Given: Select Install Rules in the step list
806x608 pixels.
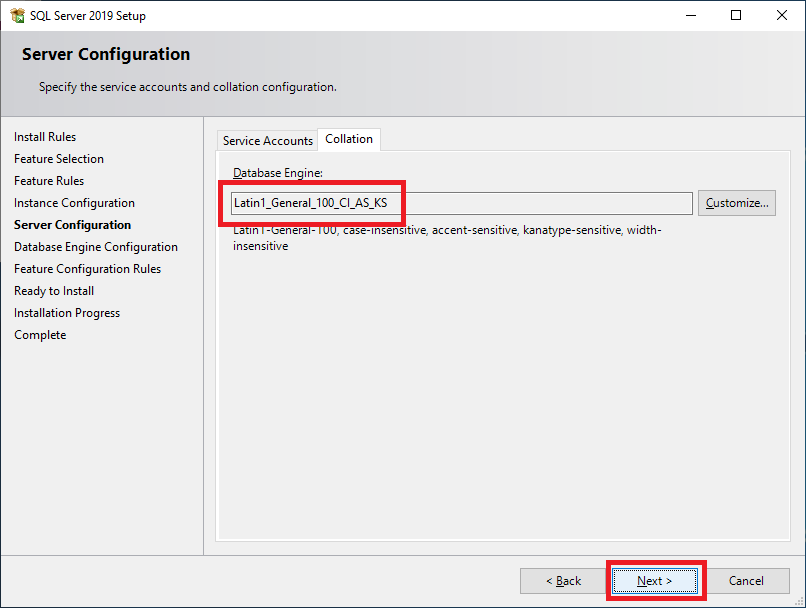Looking at the screenshot, I should coord(45,137).
